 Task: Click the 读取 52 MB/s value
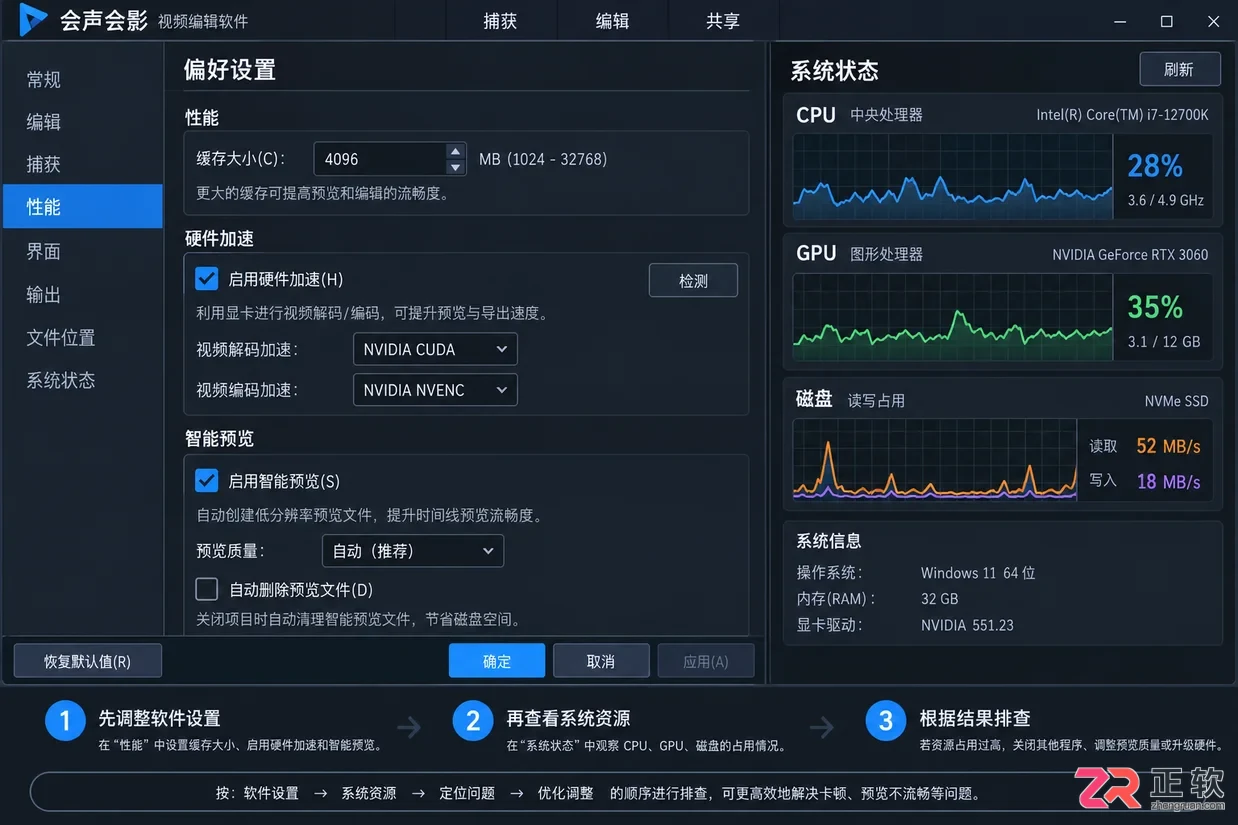pos(1168,446)
